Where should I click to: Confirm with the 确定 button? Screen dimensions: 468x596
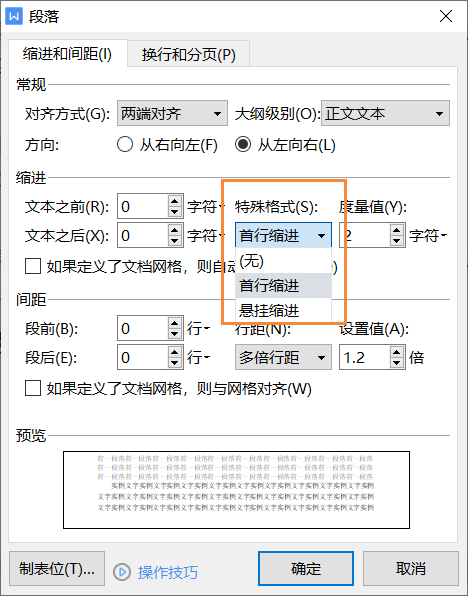[306, 568]
